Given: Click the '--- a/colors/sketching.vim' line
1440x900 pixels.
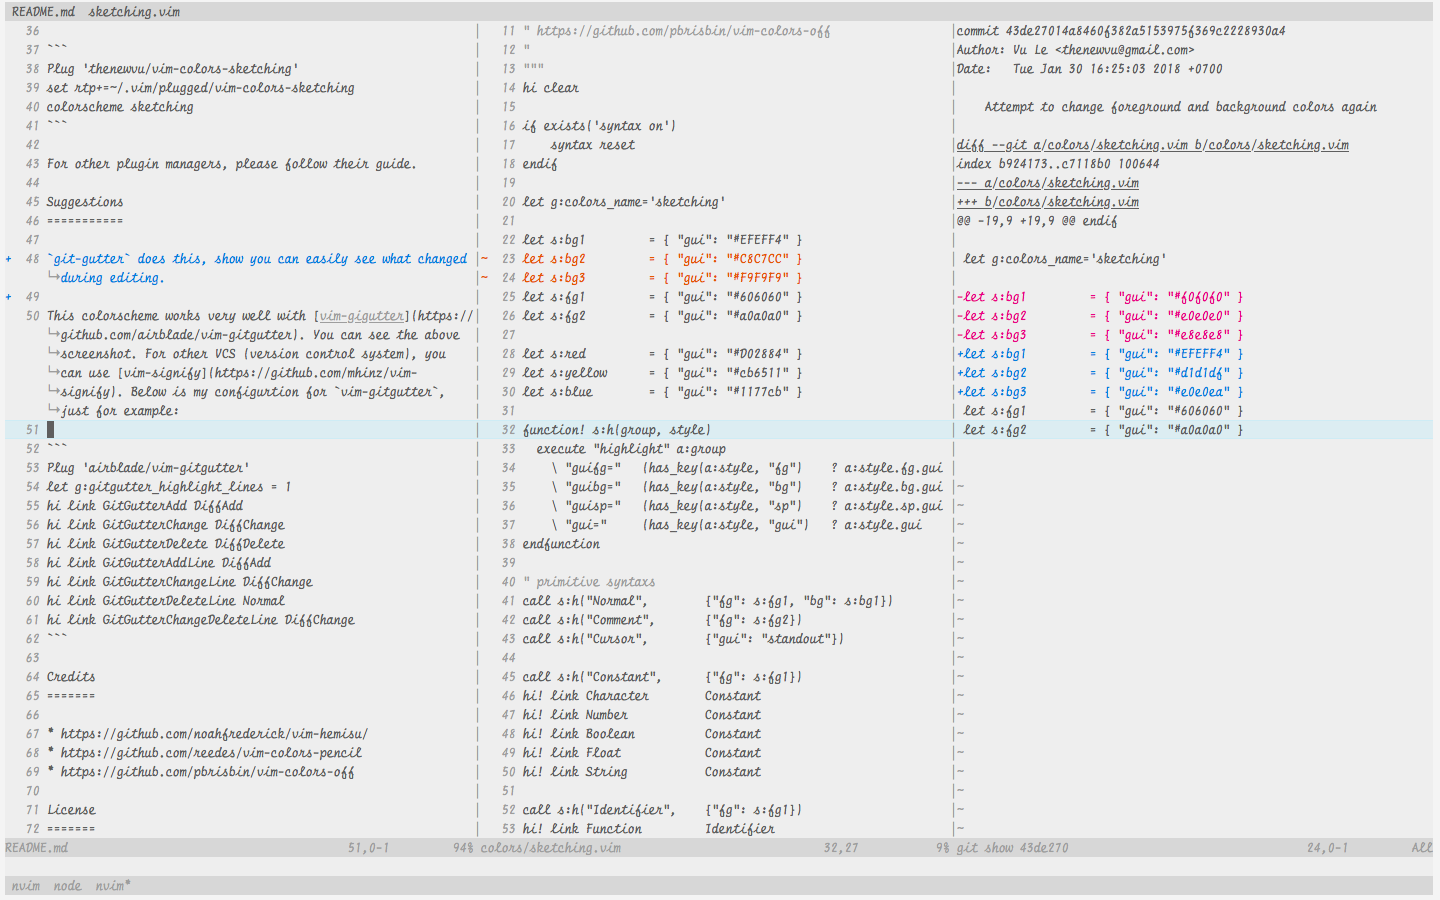Looking at the screenshot, I should 1047,183.
